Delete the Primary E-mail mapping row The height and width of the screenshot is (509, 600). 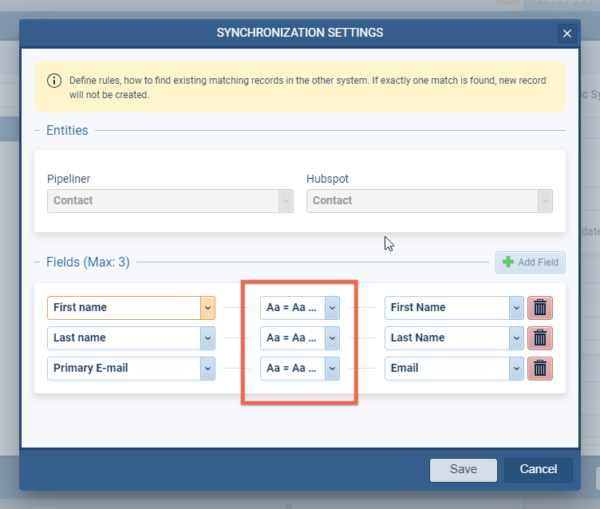540,368
